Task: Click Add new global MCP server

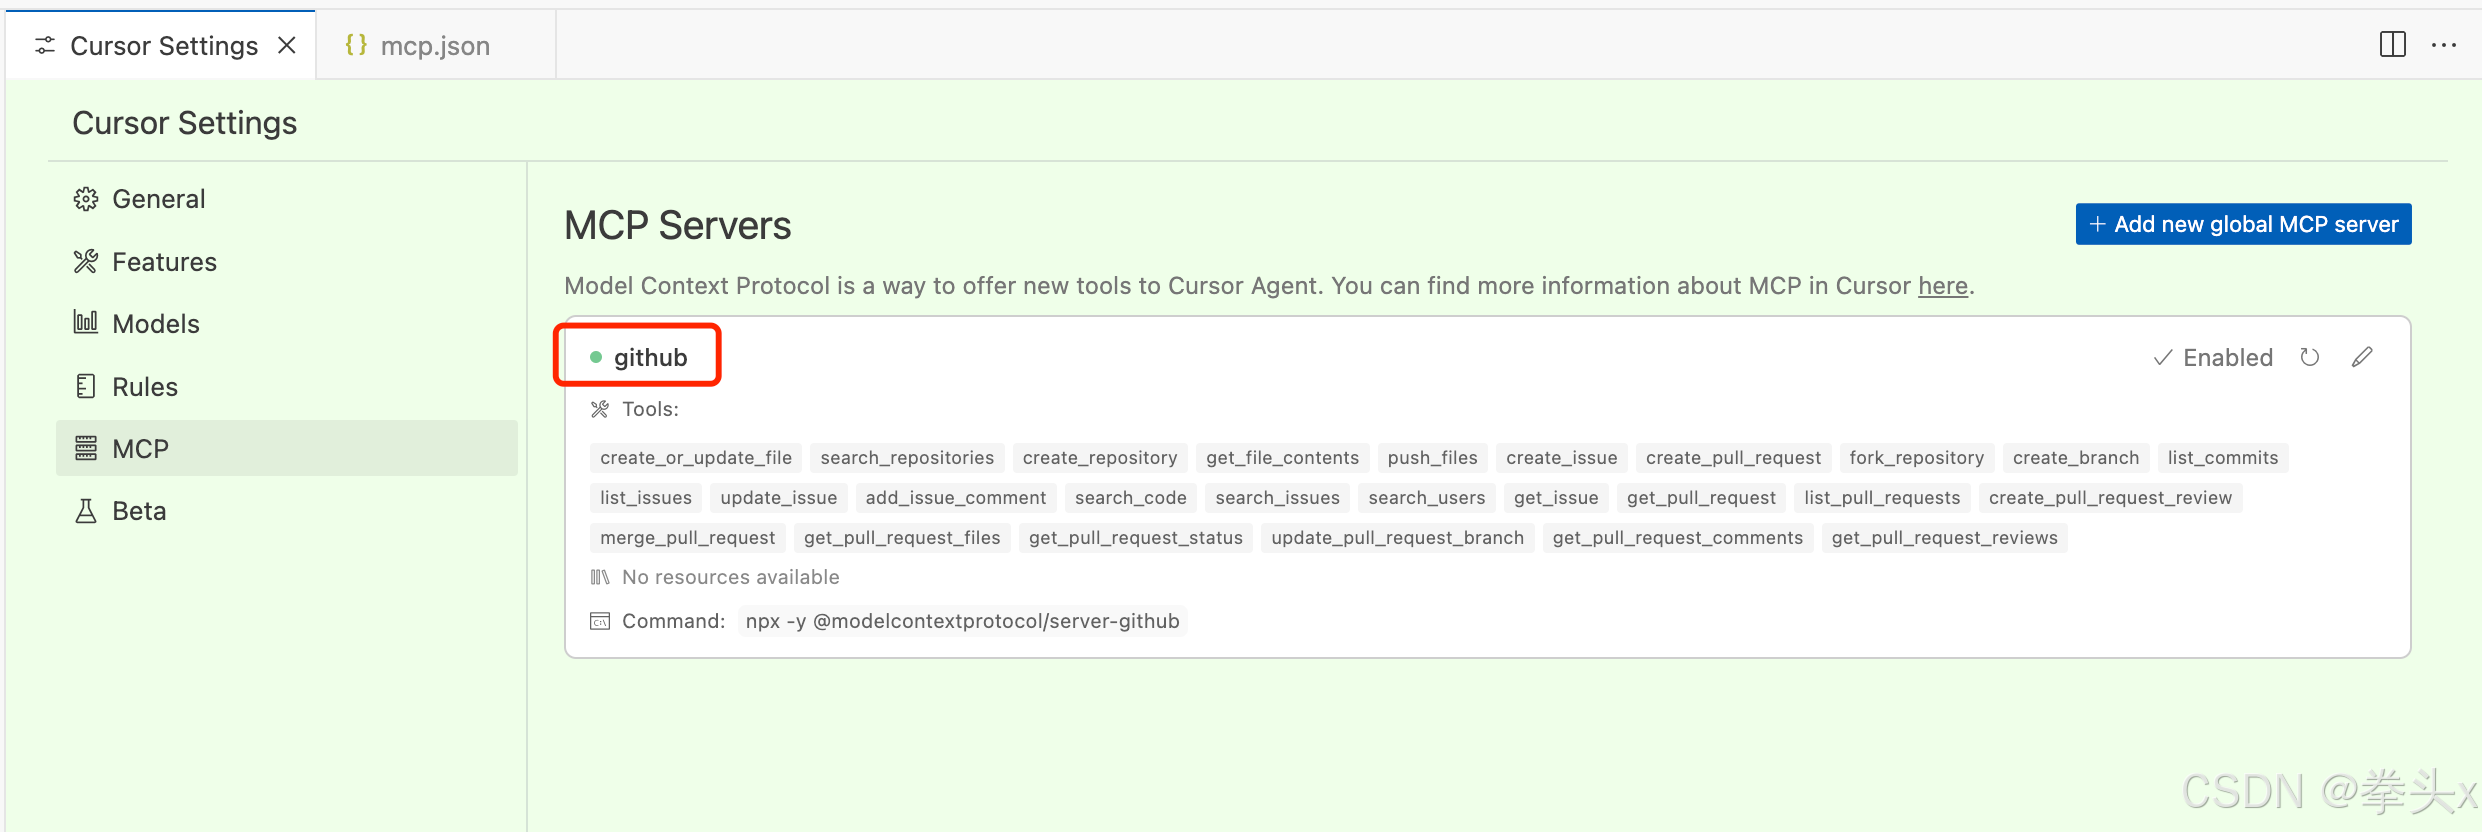Action: [x=2243, y=224]
